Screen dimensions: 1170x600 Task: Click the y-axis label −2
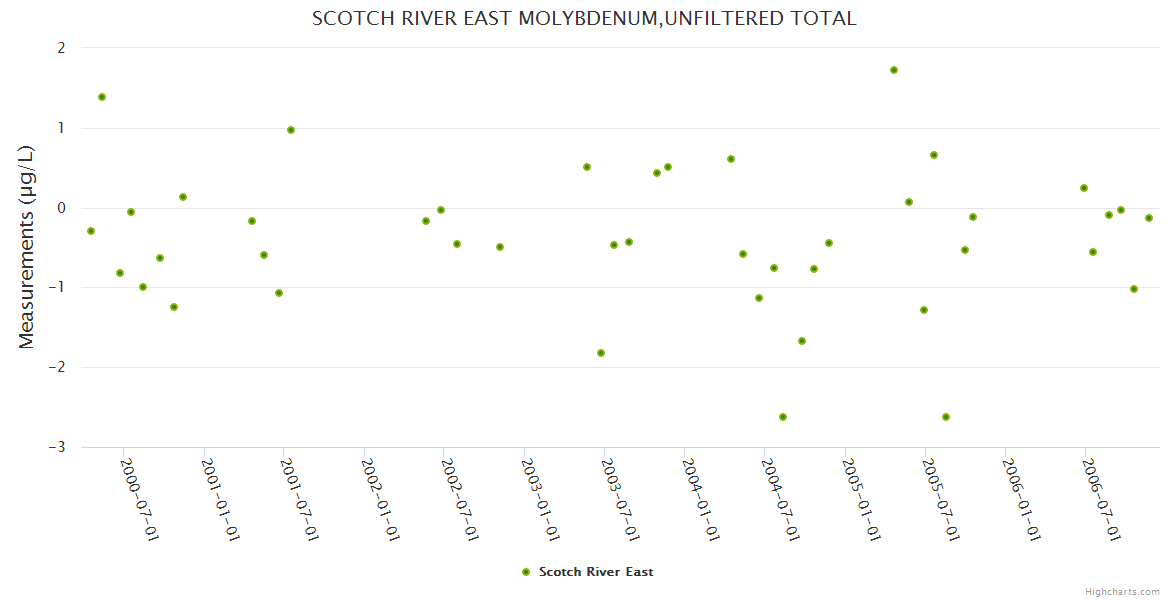57,367
